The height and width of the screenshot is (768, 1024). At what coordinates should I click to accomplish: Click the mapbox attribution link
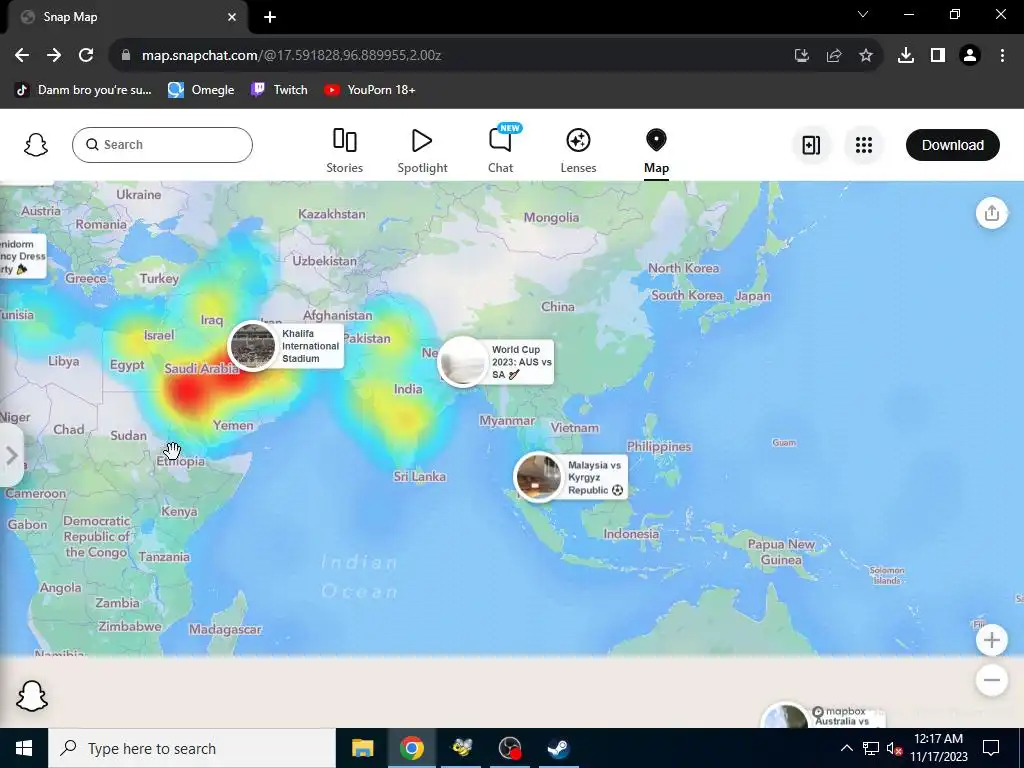(840, 711)
